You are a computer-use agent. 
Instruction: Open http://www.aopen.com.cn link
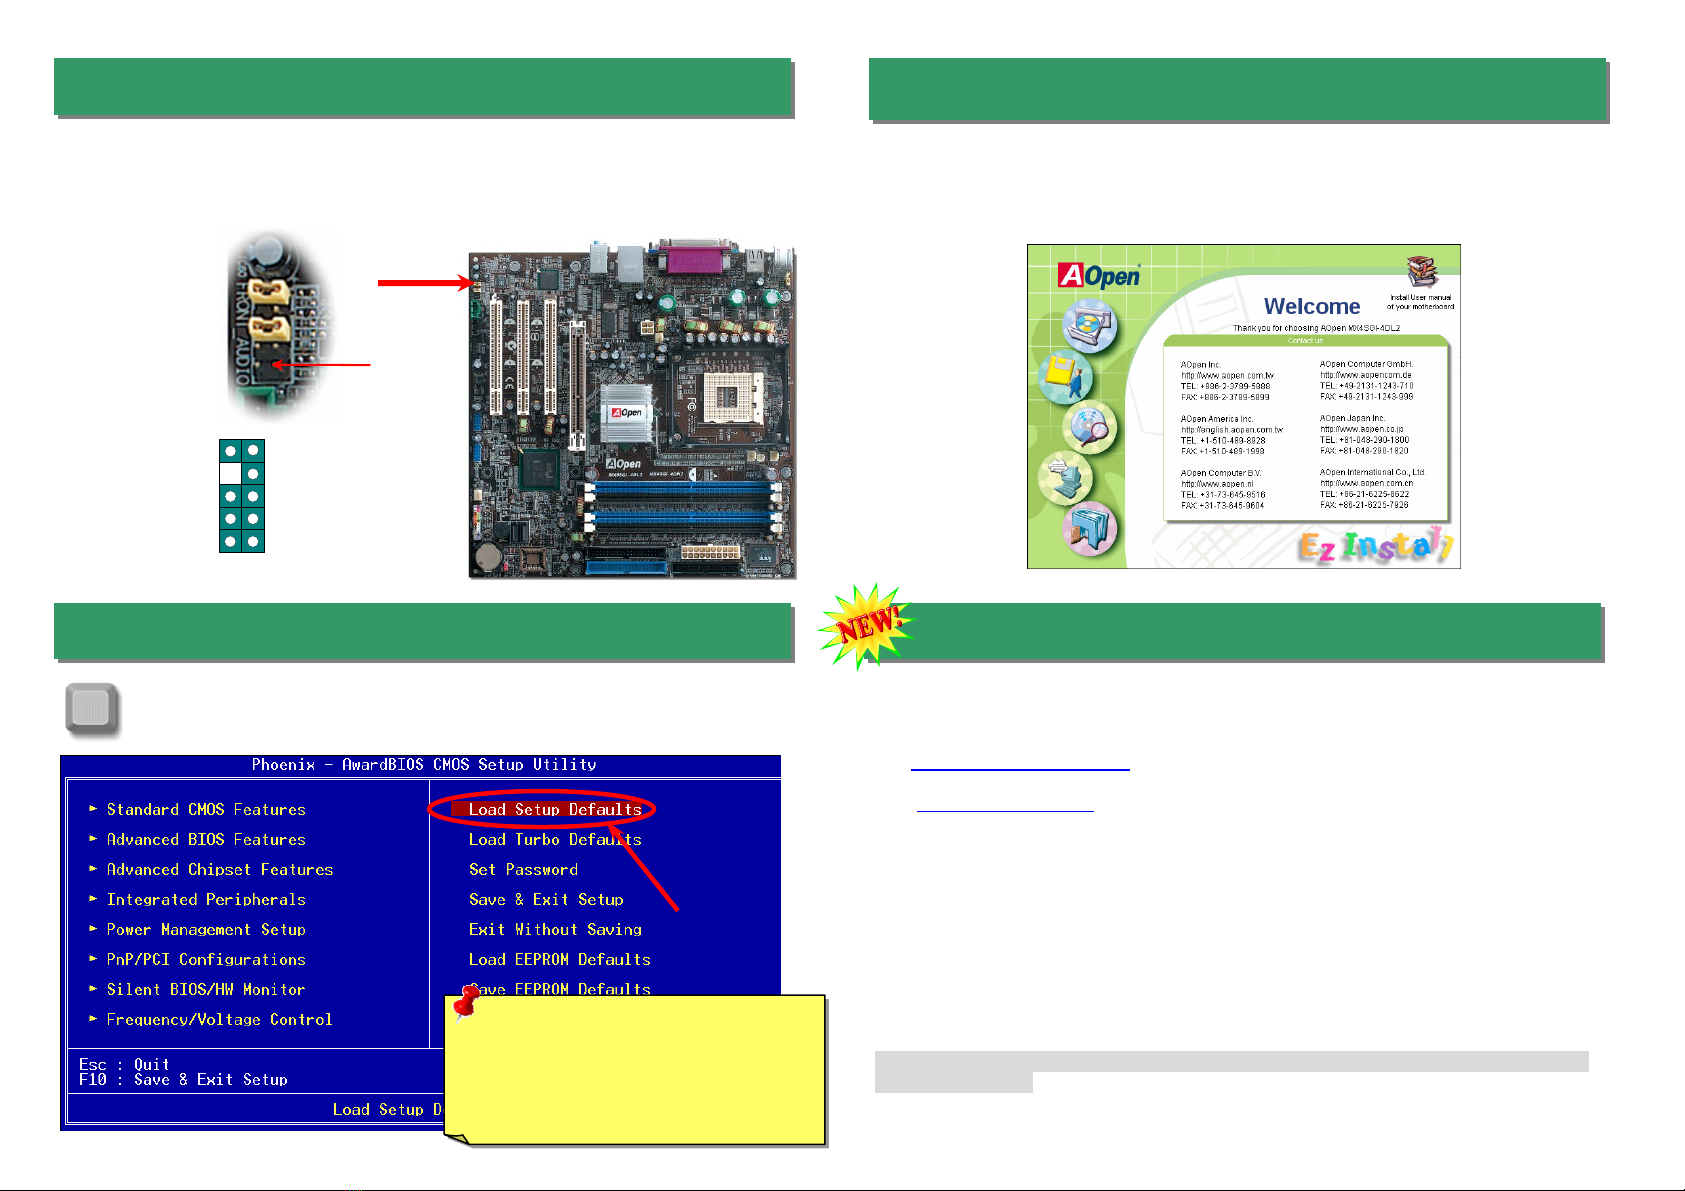click(1367, 483)
